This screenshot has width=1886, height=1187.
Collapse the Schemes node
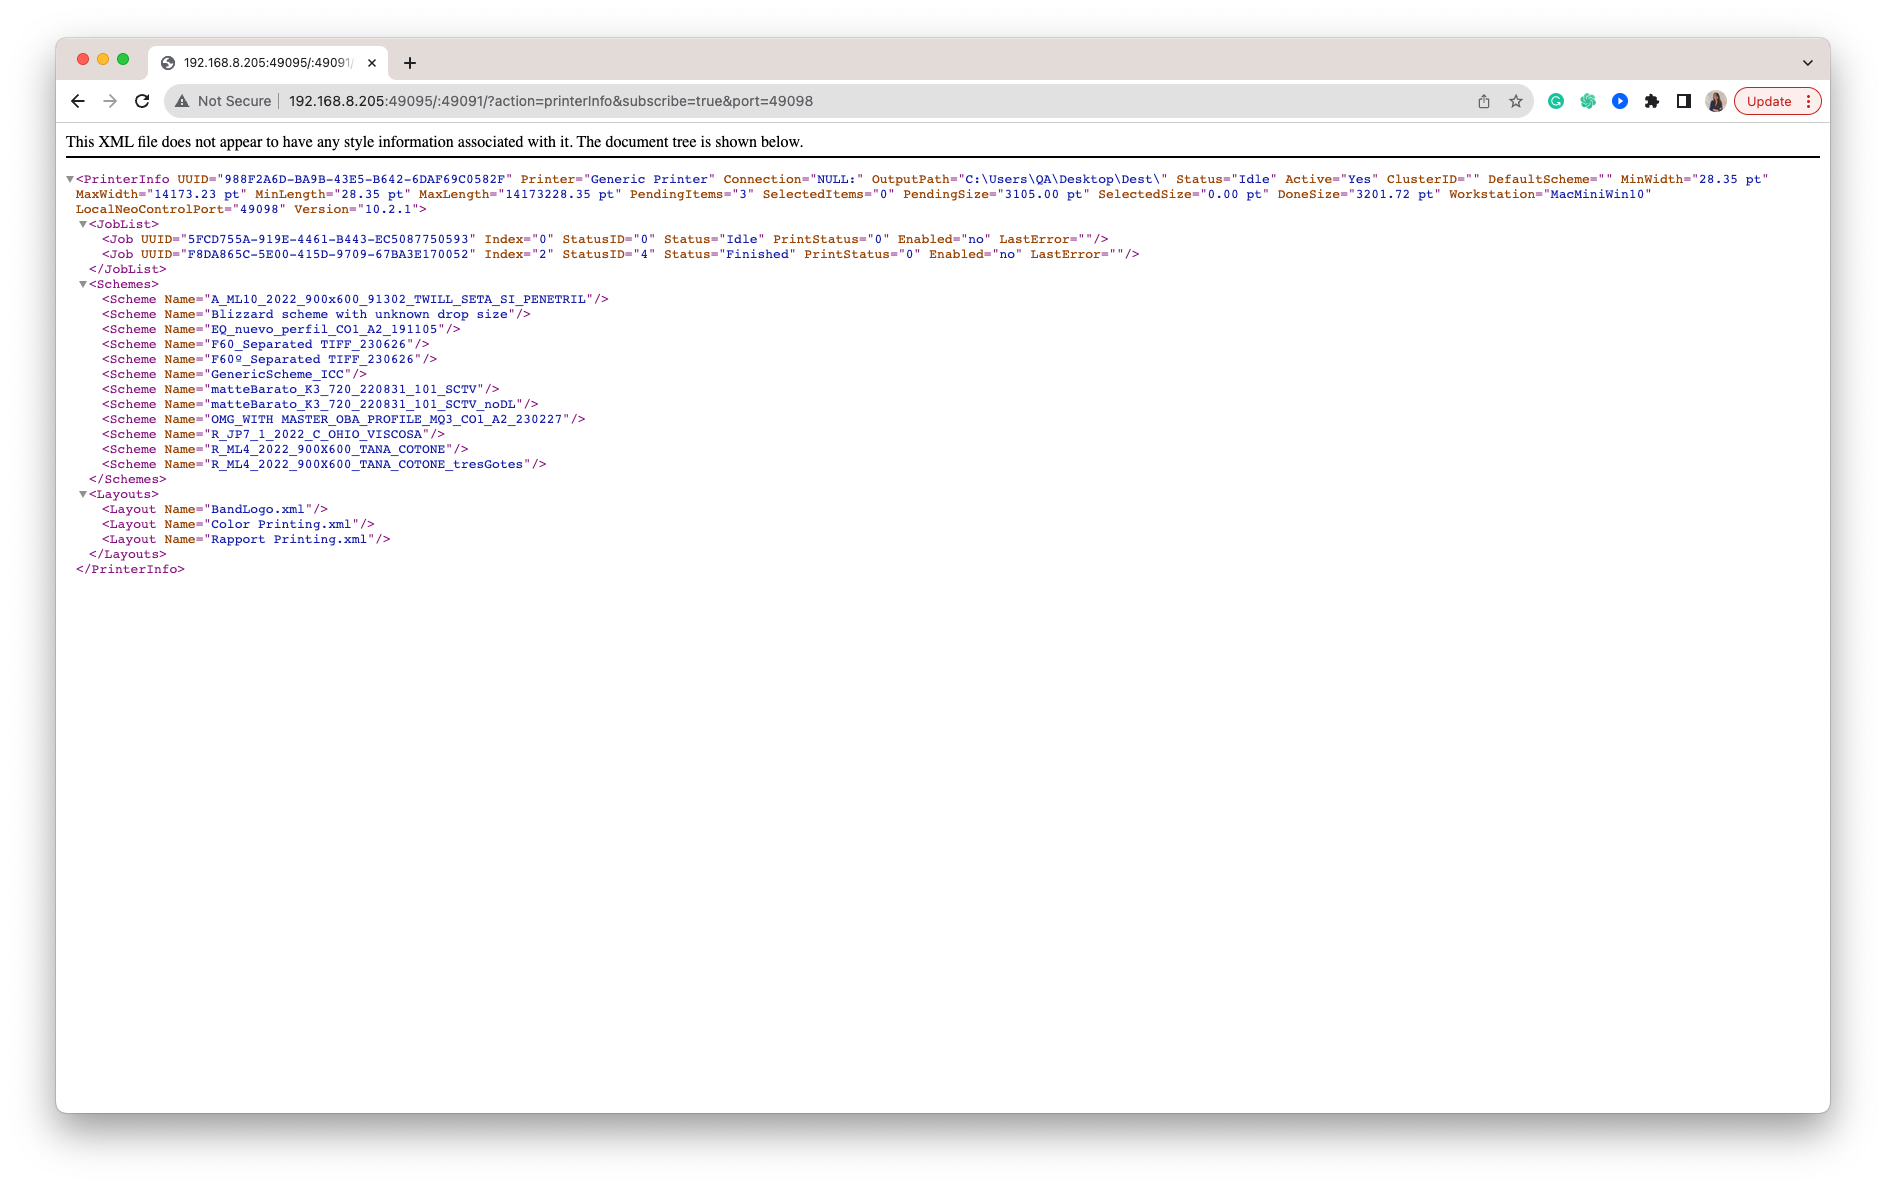tap(83, 284)
